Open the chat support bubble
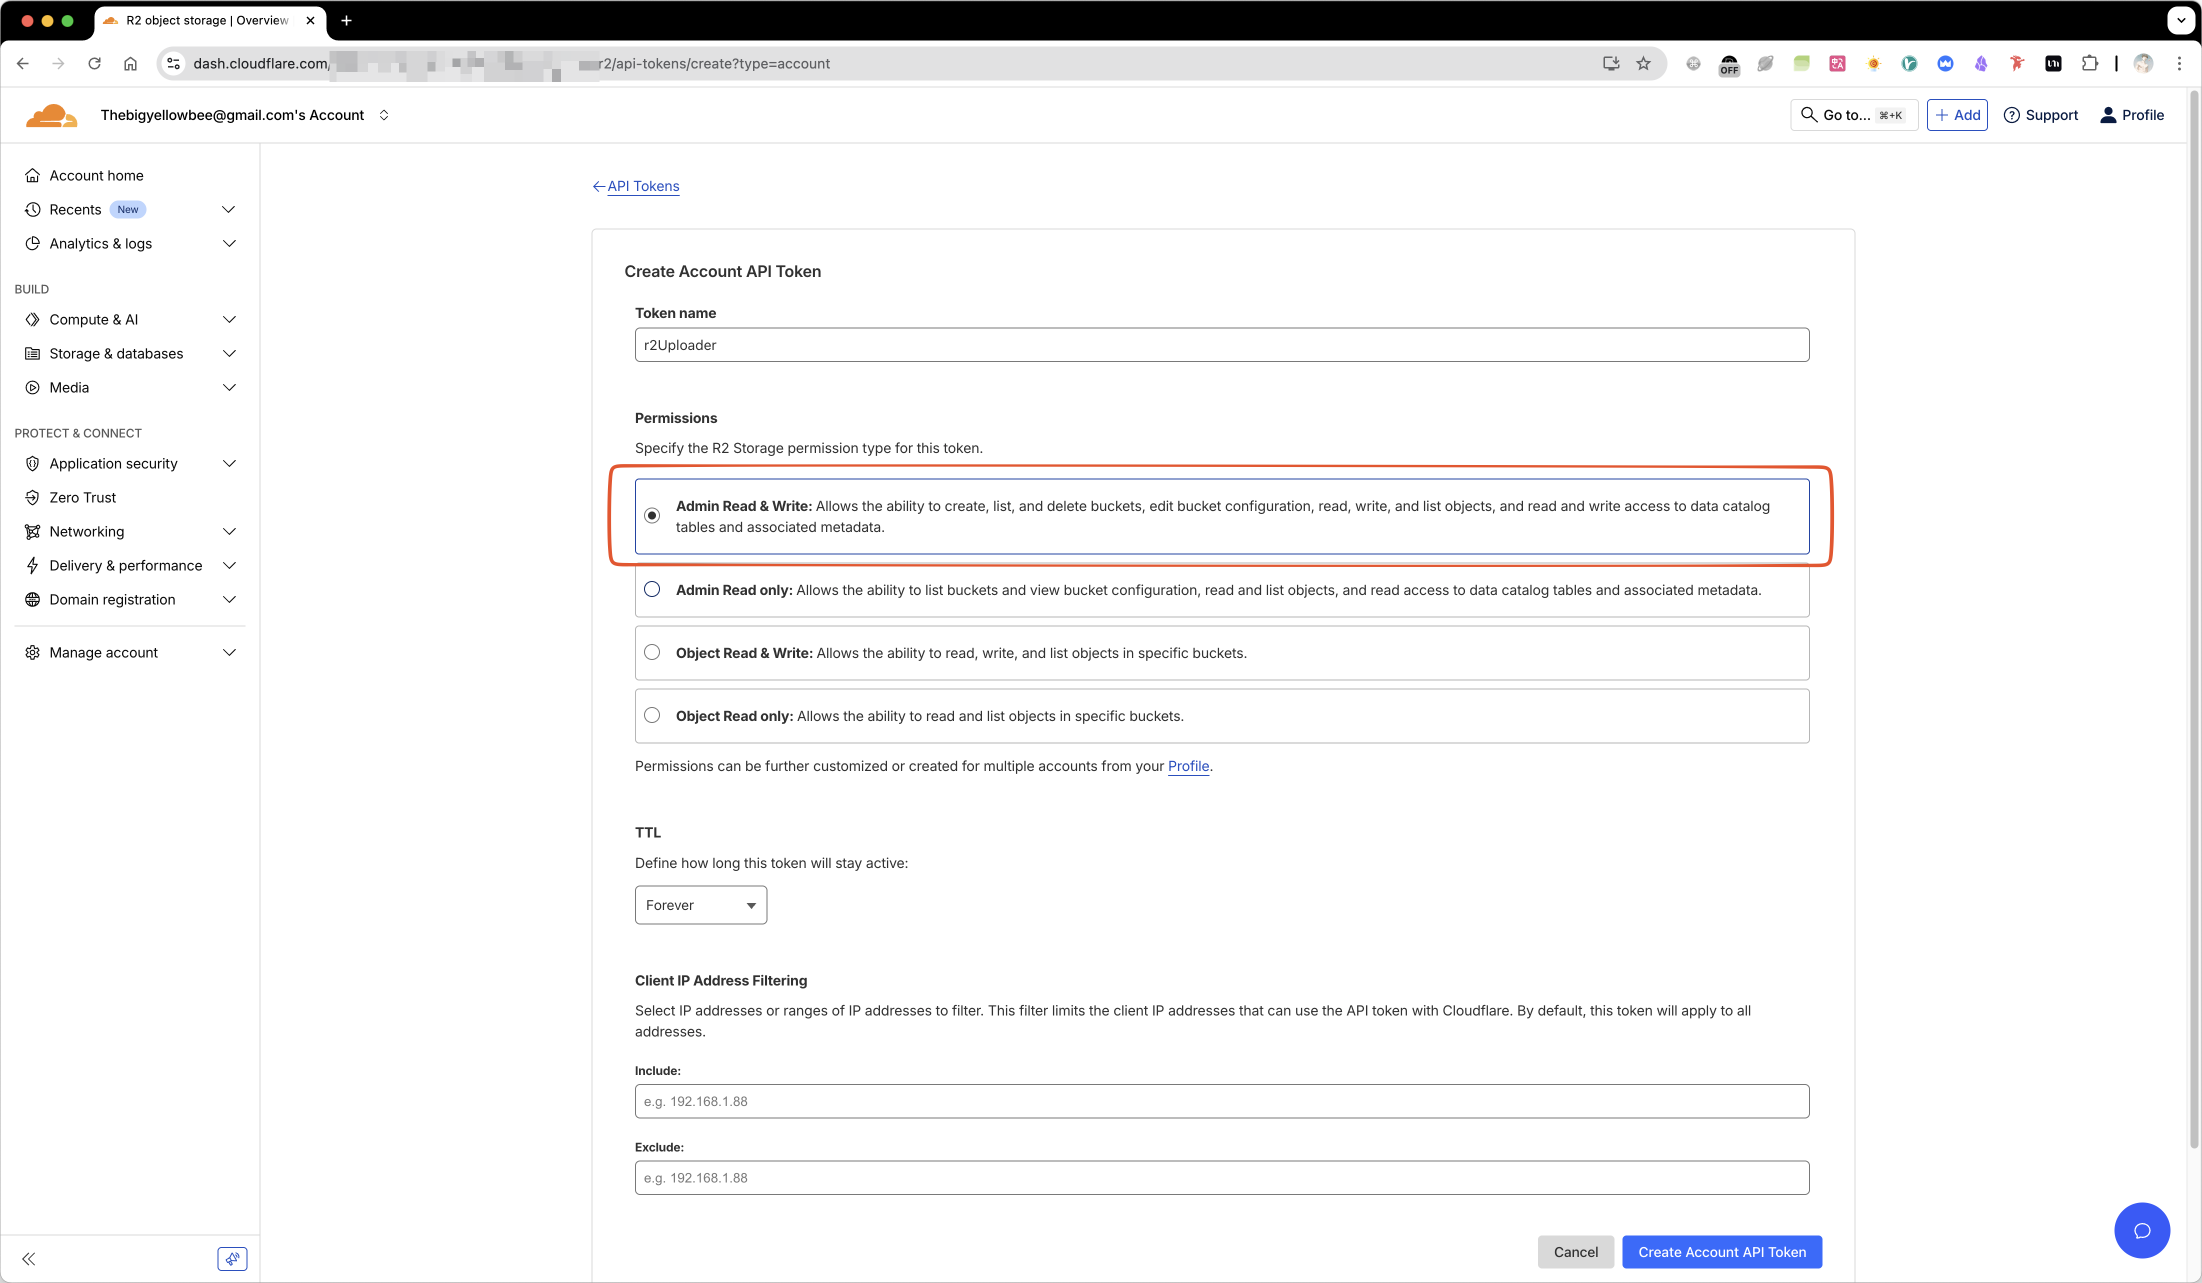Image resolution: width=2202 pixels, height=1283 pixels. pyautogui.click(x=2141, y=1230)
